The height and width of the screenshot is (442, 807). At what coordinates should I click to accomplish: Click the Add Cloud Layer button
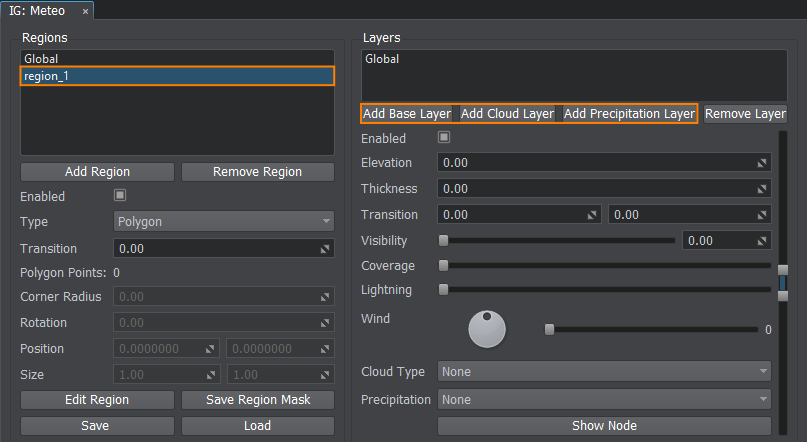507,114
